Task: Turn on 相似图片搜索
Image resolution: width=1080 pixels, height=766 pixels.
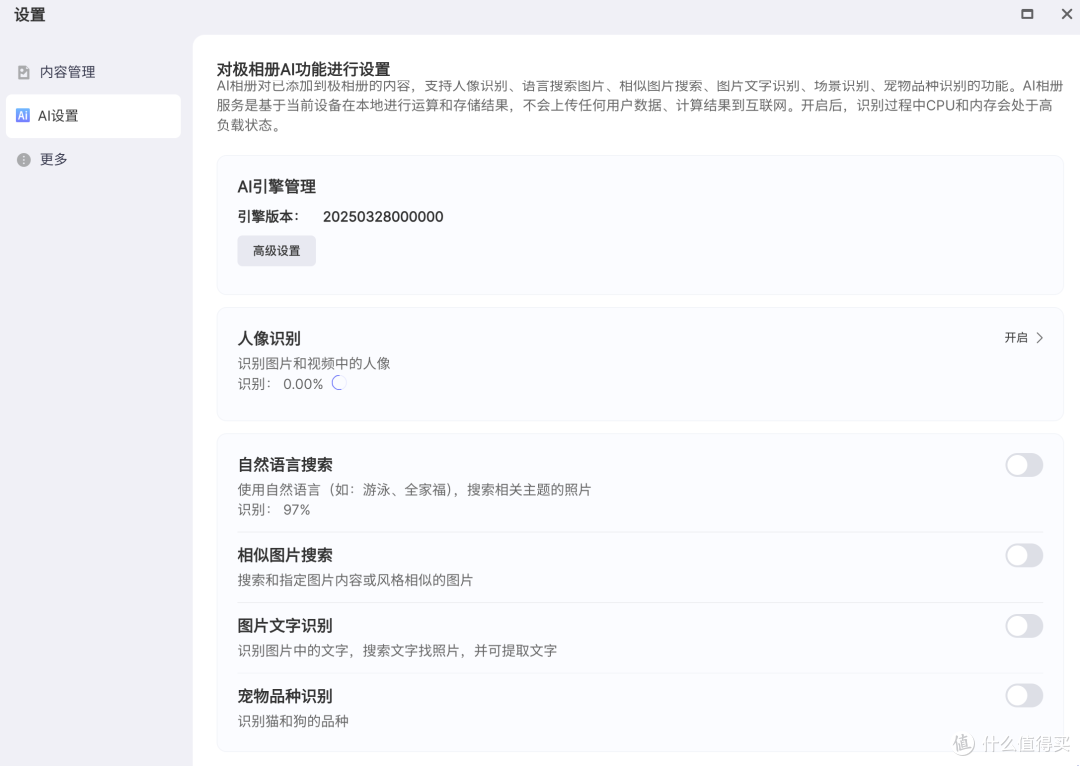Action: coord(1024,555)
